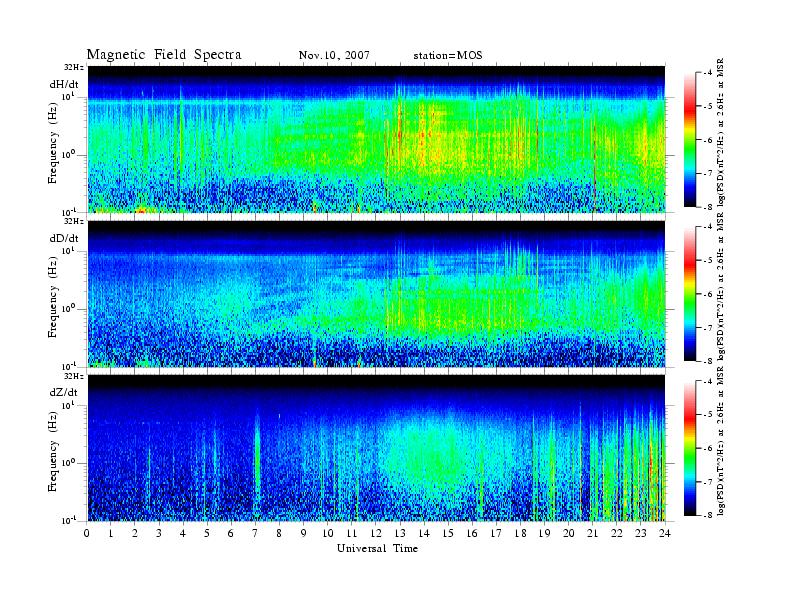The image size is (792, 612).
Task: Click the "dH/dt" panel label
Action: (x=64, y=84)
